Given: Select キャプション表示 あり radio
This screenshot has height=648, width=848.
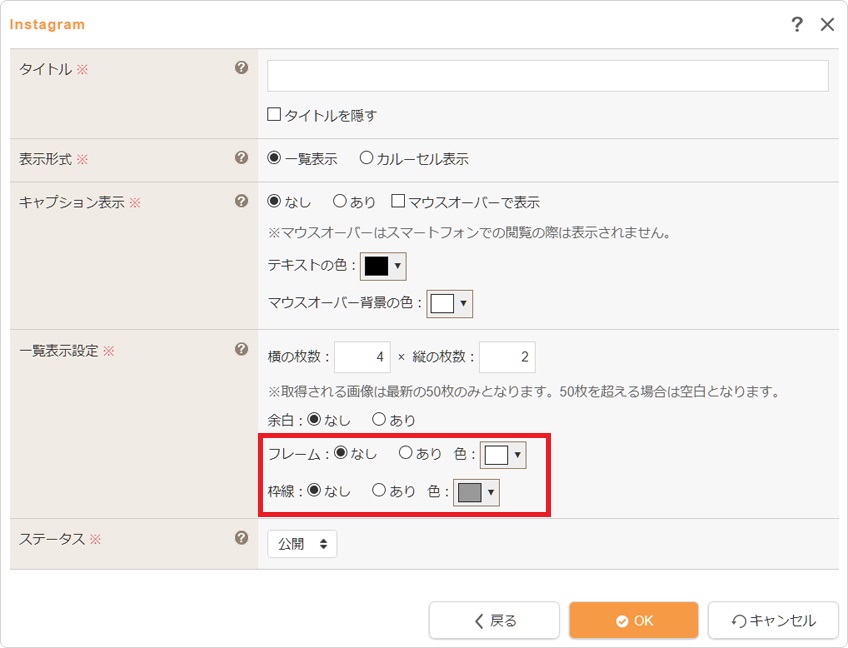Looking at the screenshot, I should (x=340, y=201).
